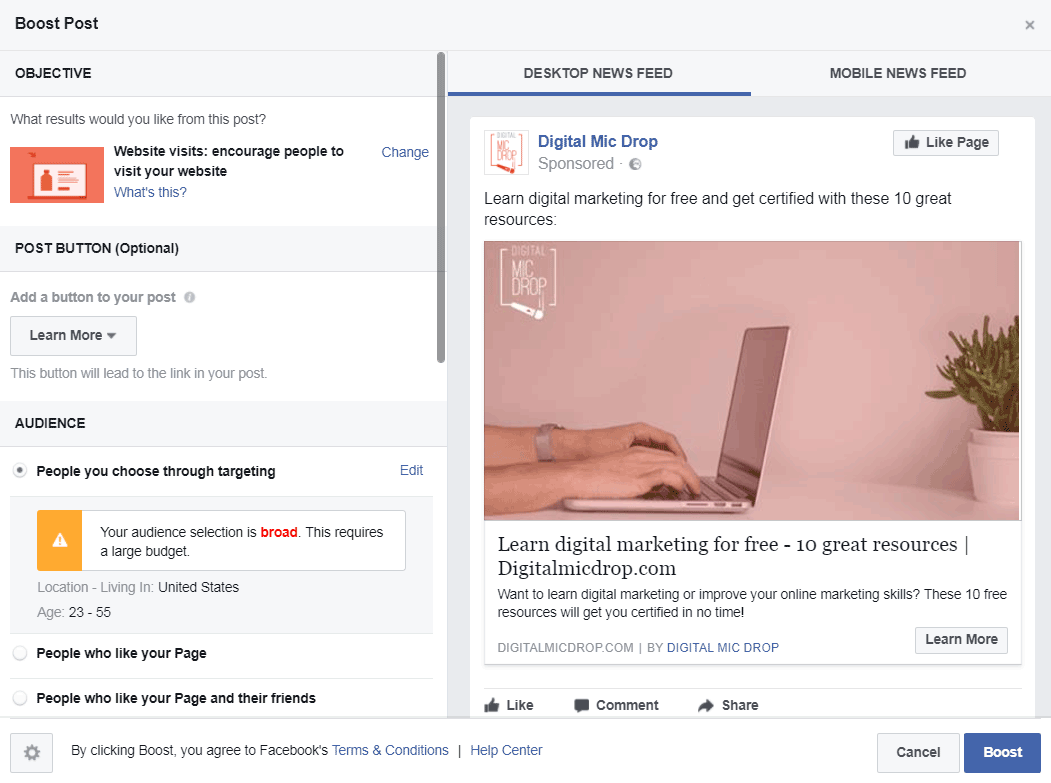Open the Help Center link

[x=506, y=750]
